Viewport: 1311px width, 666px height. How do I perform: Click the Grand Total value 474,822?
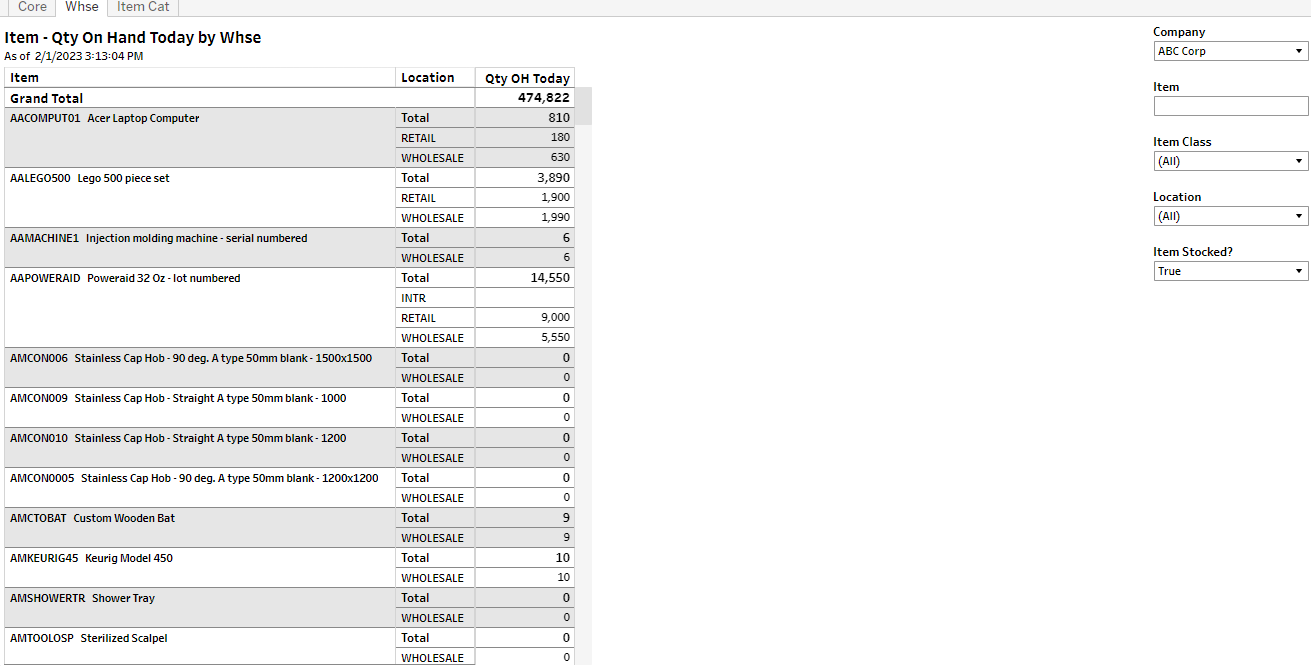click(x=543, y=98)
